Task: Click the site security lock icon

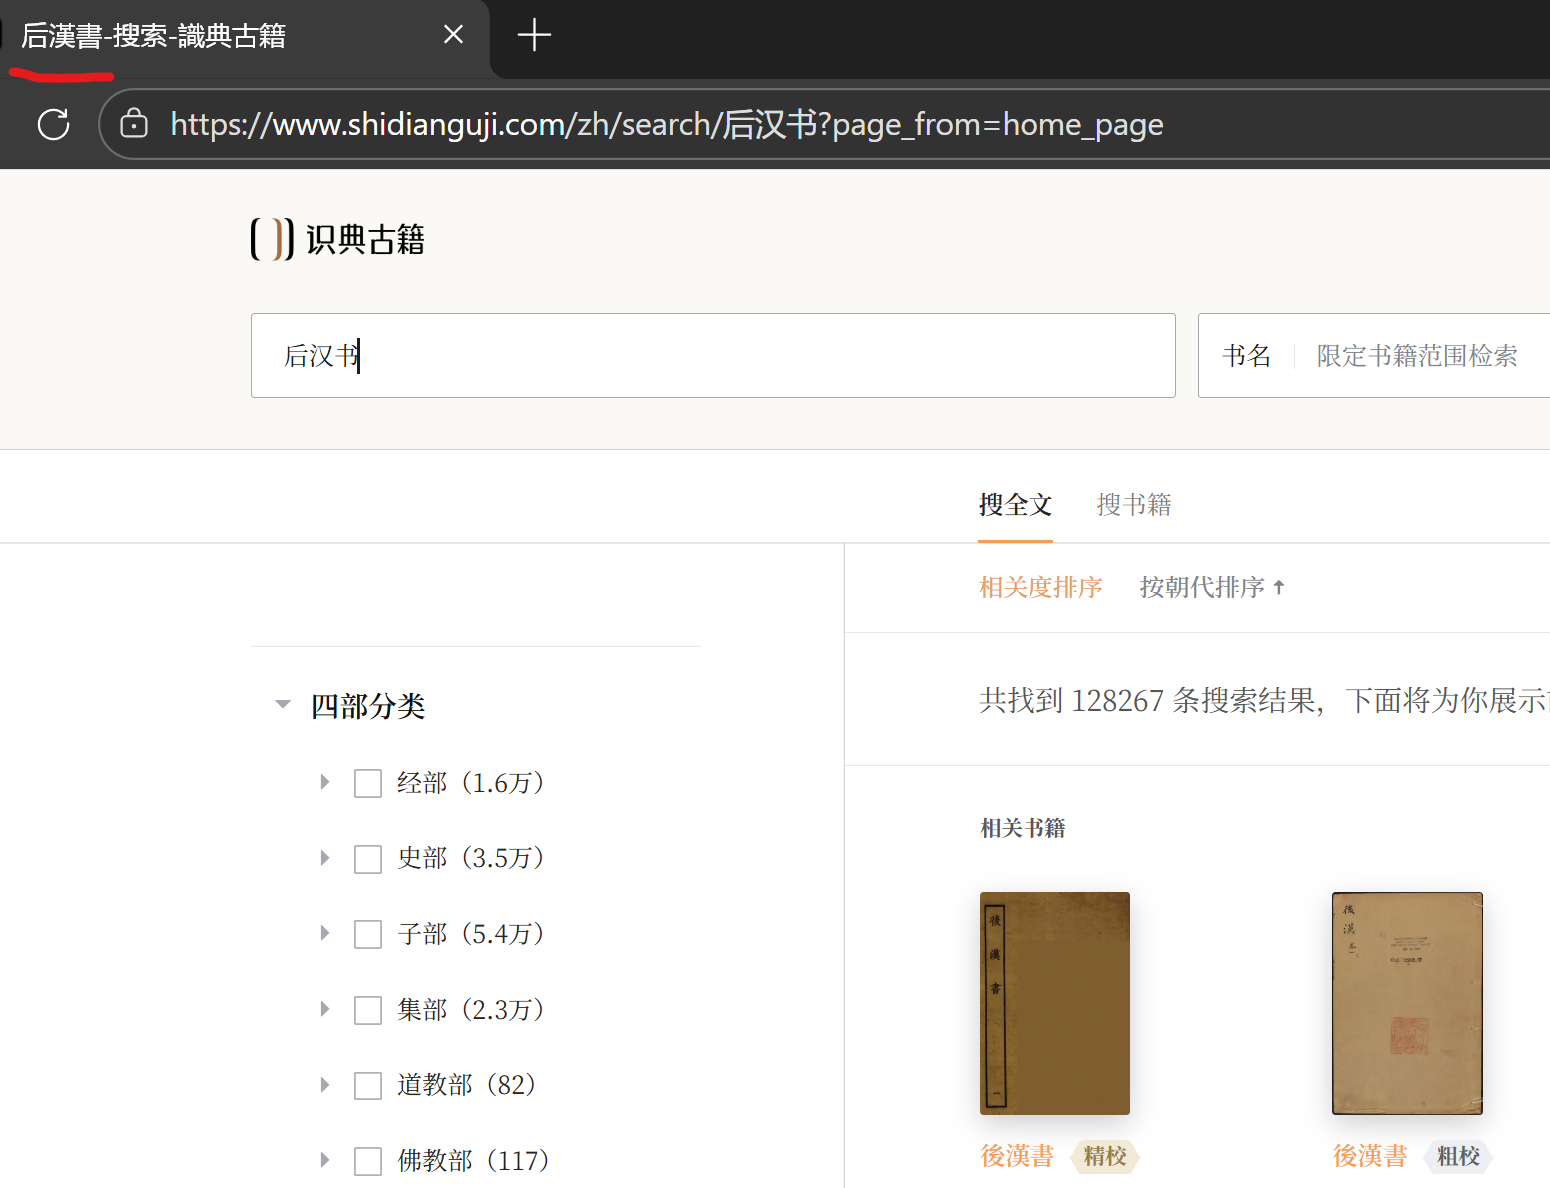Action: [134, 124]
